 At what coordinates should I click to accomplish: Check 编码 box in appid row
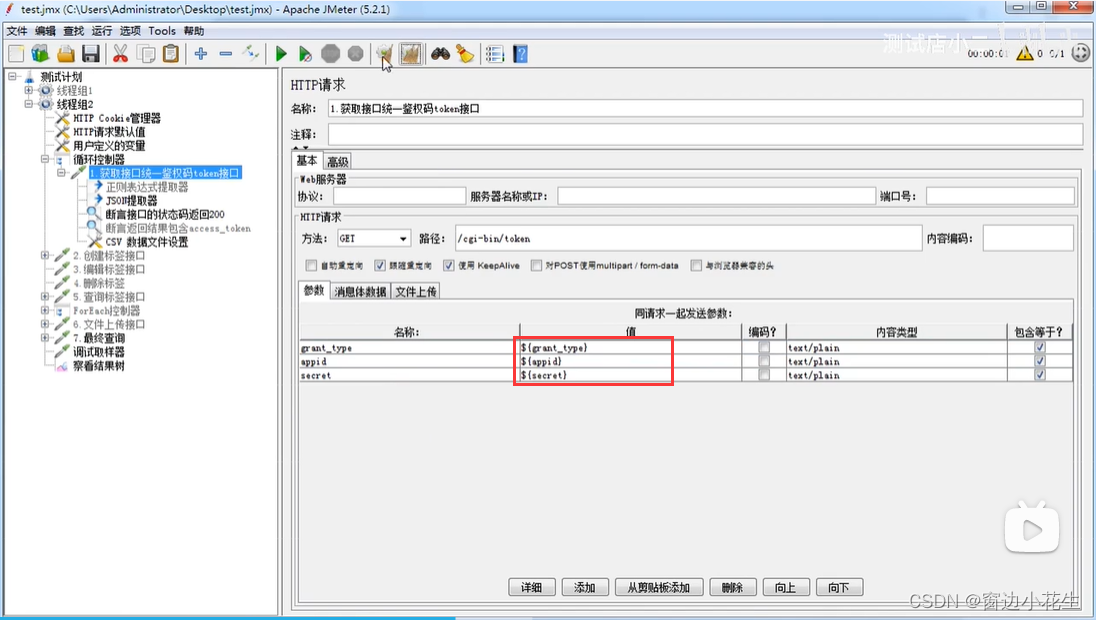click(763, 361)
